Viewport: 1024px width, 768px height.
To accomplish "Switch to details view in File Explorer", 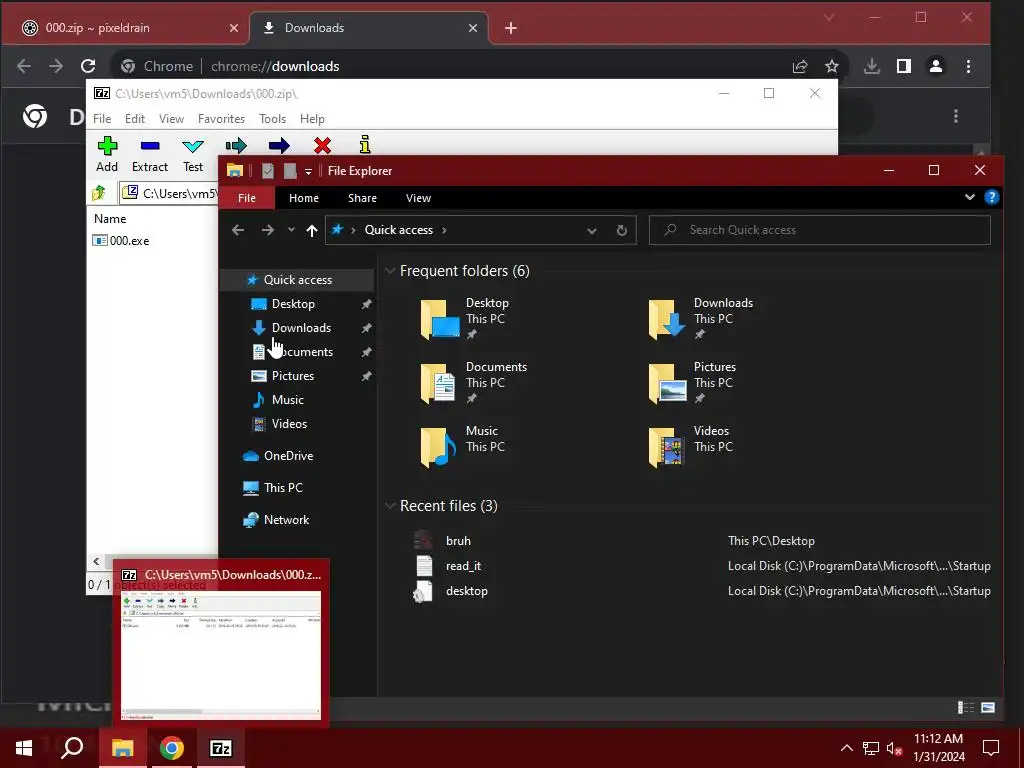I will pos(966,707).
